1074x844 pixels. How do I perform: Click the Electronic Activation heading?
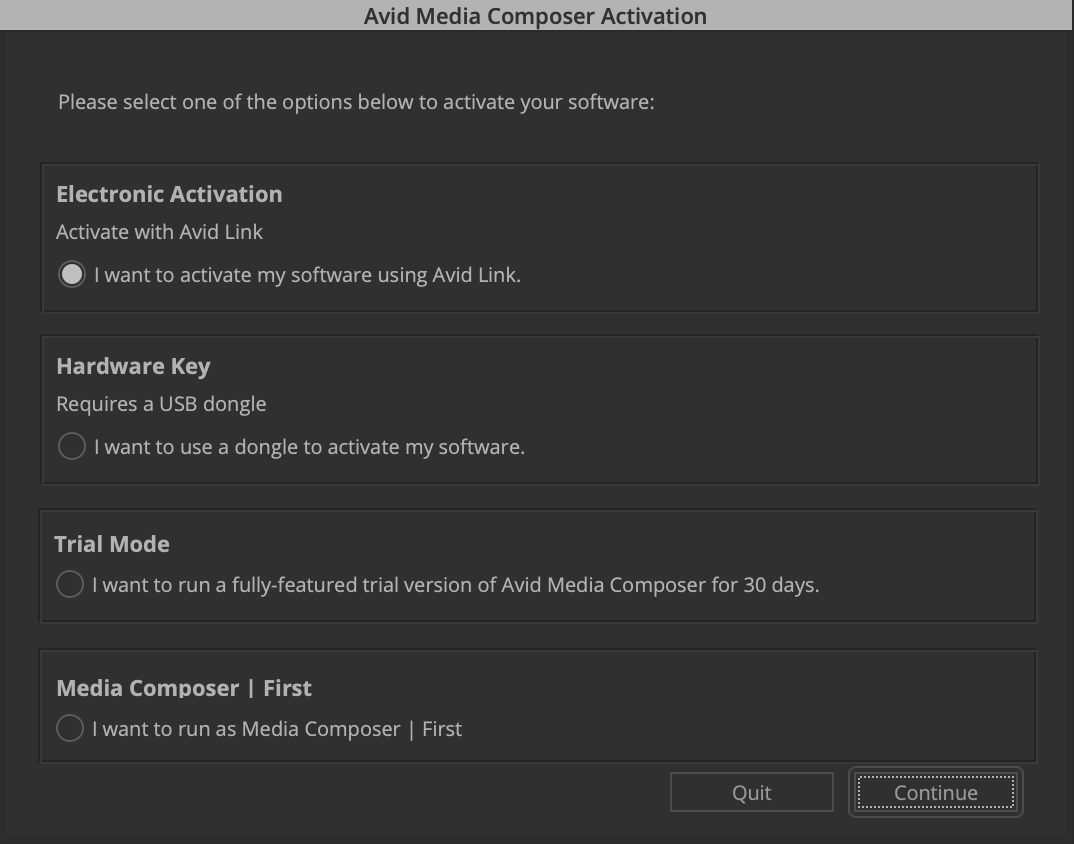(169, 195)
